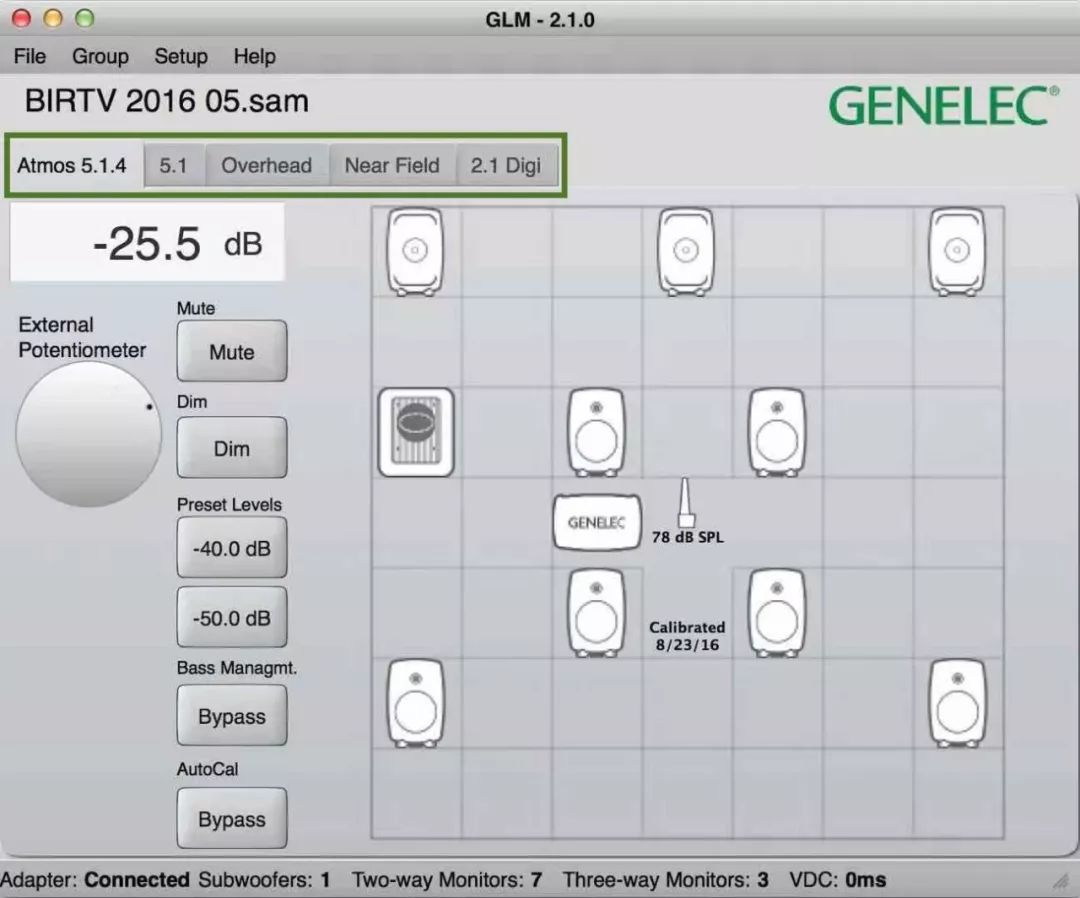Screen dimensions: 1080x898
Task: Bypass AutoCal calibration
Action: [231, 818]
